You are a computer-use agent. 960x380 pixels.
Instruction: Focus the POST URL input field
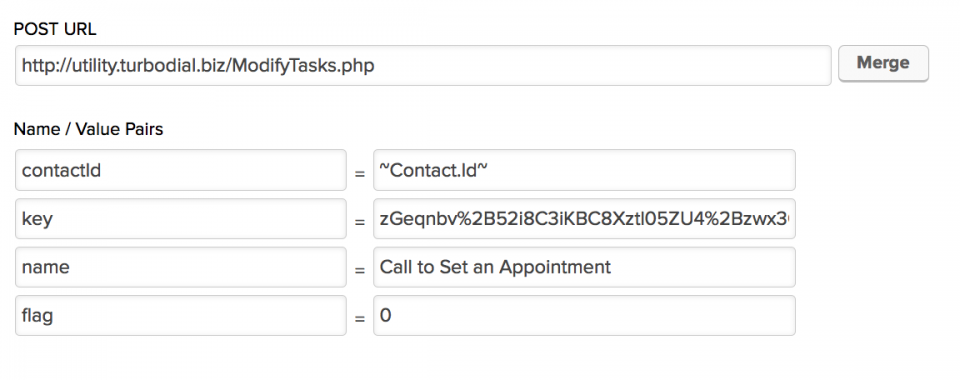pos(423,65)
